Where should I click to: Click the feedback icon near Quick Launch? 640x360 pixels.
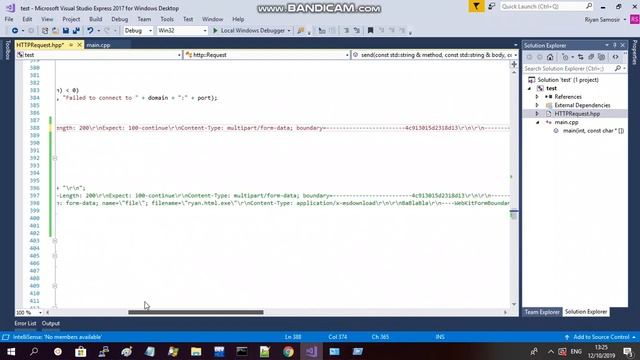click(492, 6)
